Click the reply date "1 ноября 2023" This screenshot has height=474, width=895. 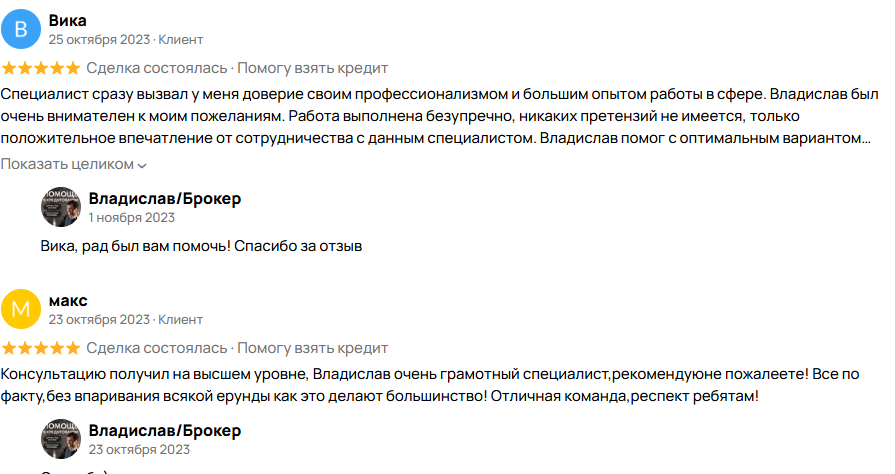point(131,217)
